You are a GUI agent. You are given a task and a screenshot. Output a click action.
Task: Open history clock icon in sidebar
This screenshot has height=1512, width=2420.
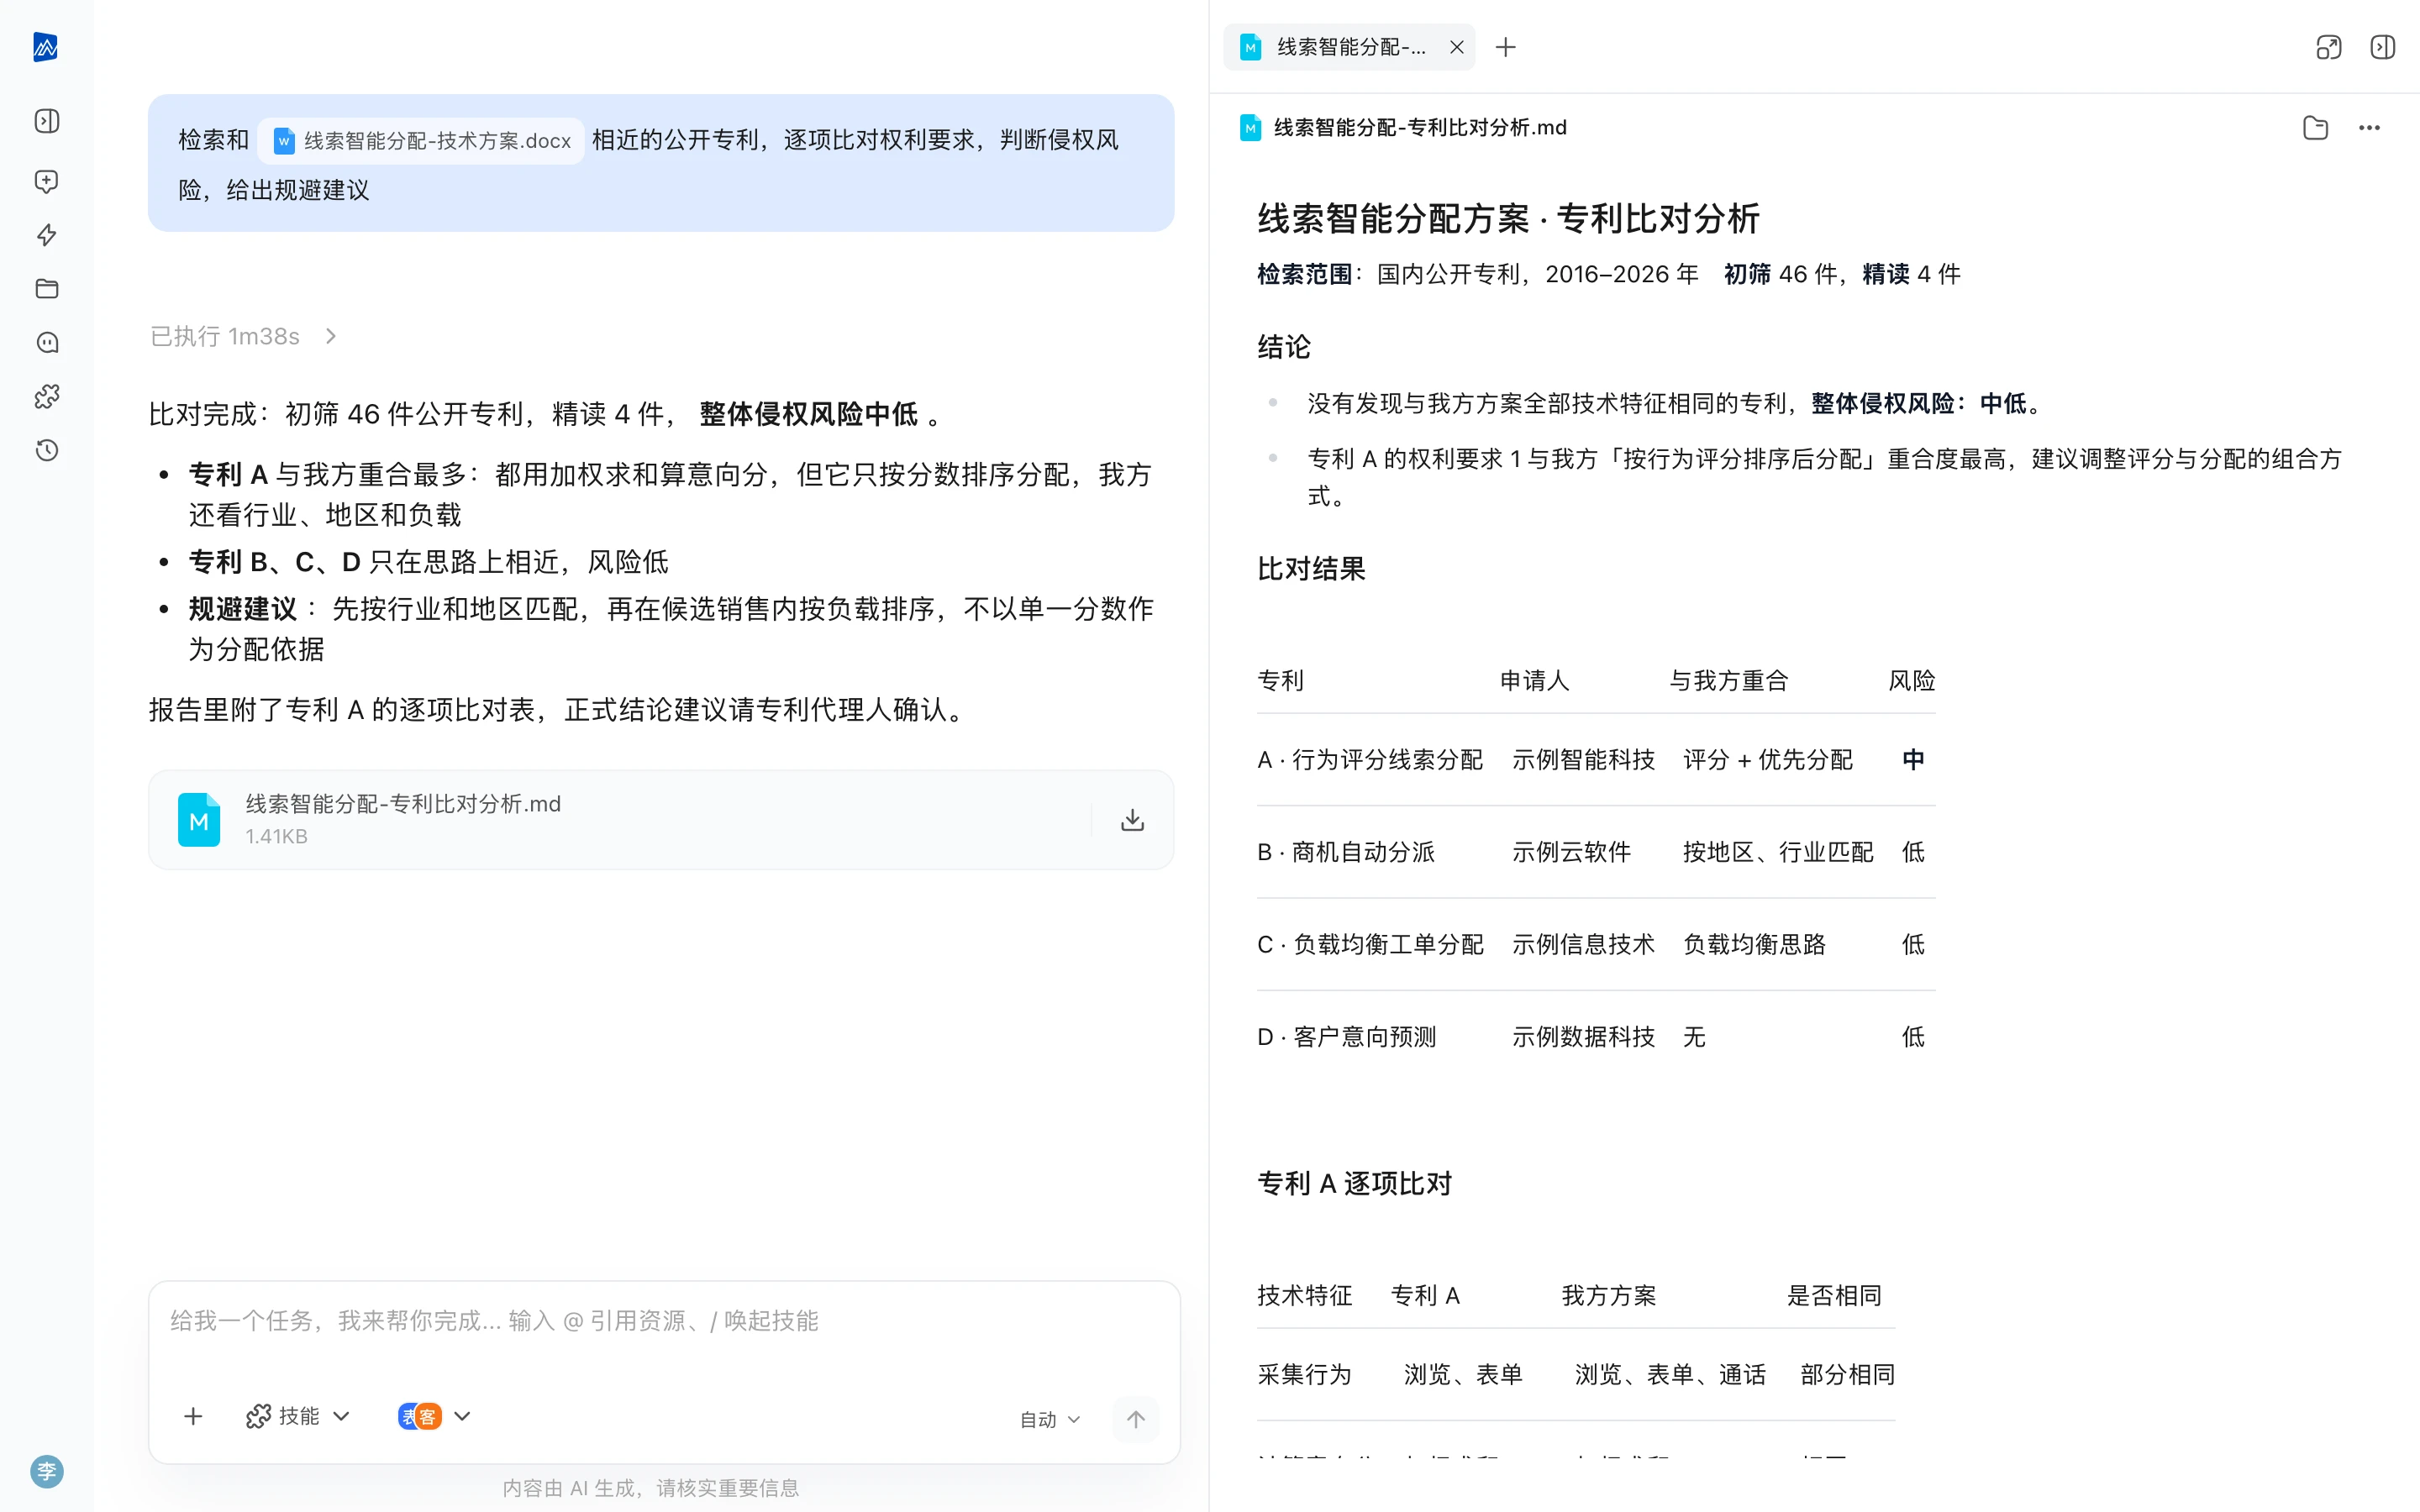click(47, 450)
